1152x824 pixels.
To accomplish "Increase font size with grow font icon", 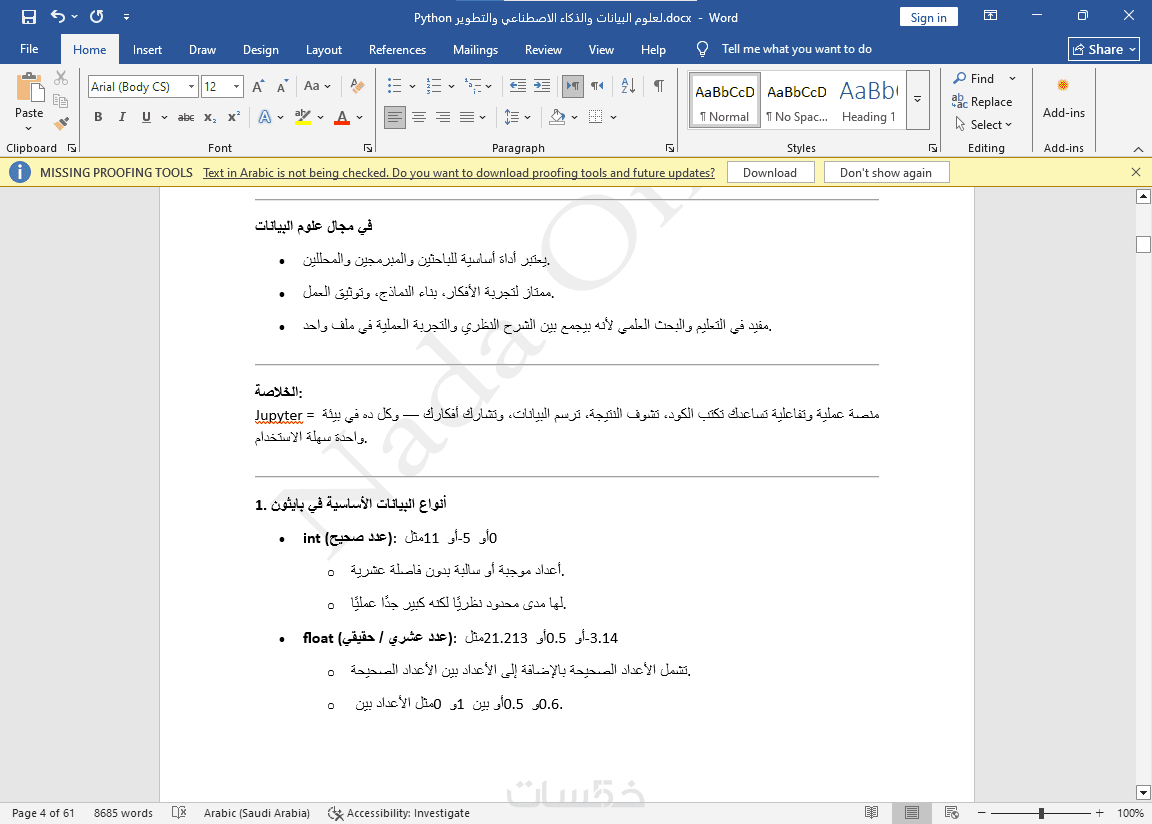I will pyautogui.click(x=258, y=87).
